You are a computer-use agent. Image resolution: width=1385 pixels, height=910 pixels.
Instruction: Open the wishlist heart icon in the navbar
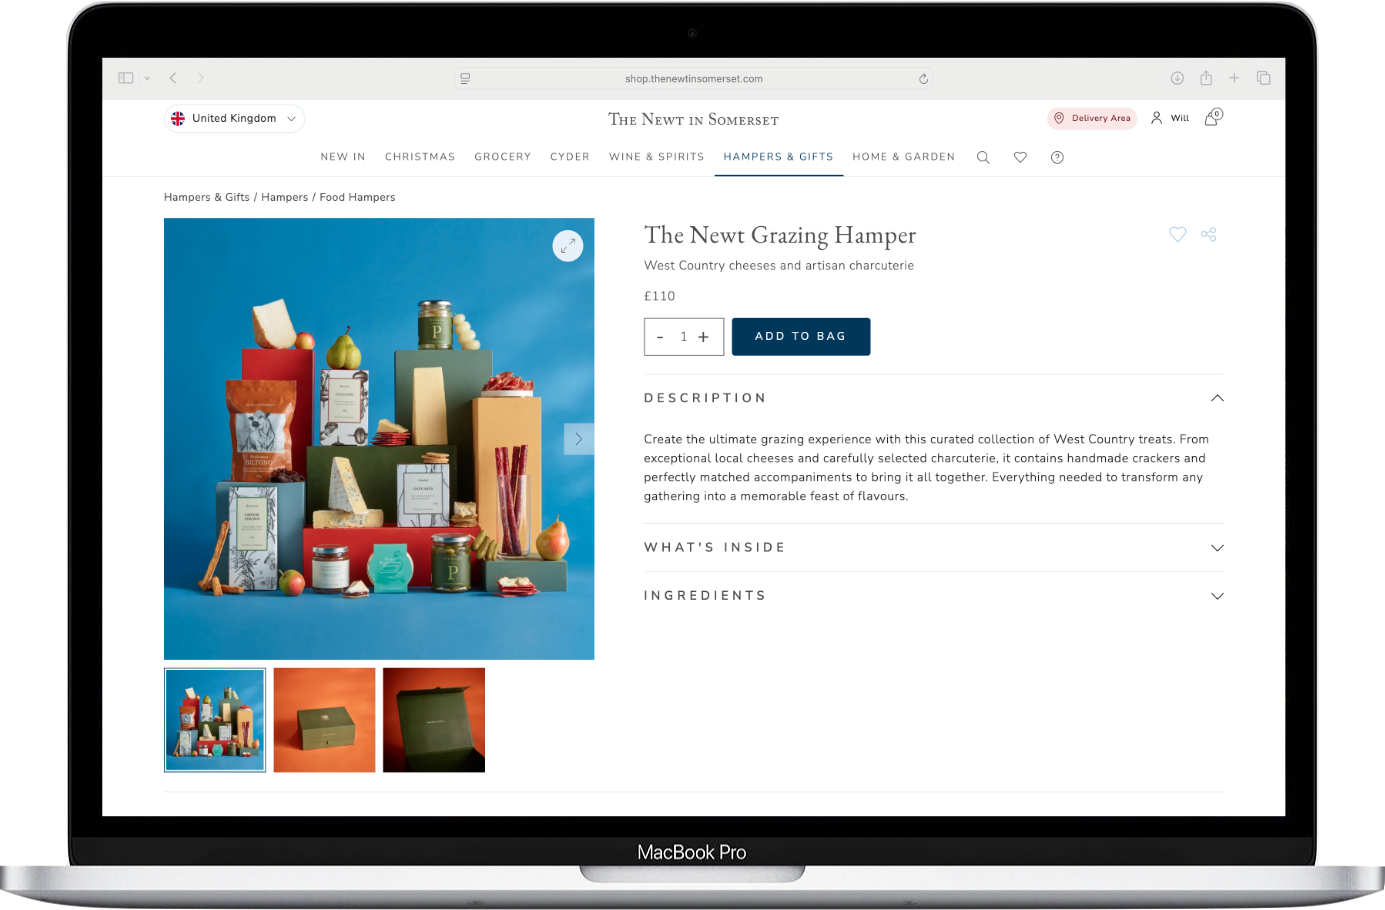(x=1020, y=157)
